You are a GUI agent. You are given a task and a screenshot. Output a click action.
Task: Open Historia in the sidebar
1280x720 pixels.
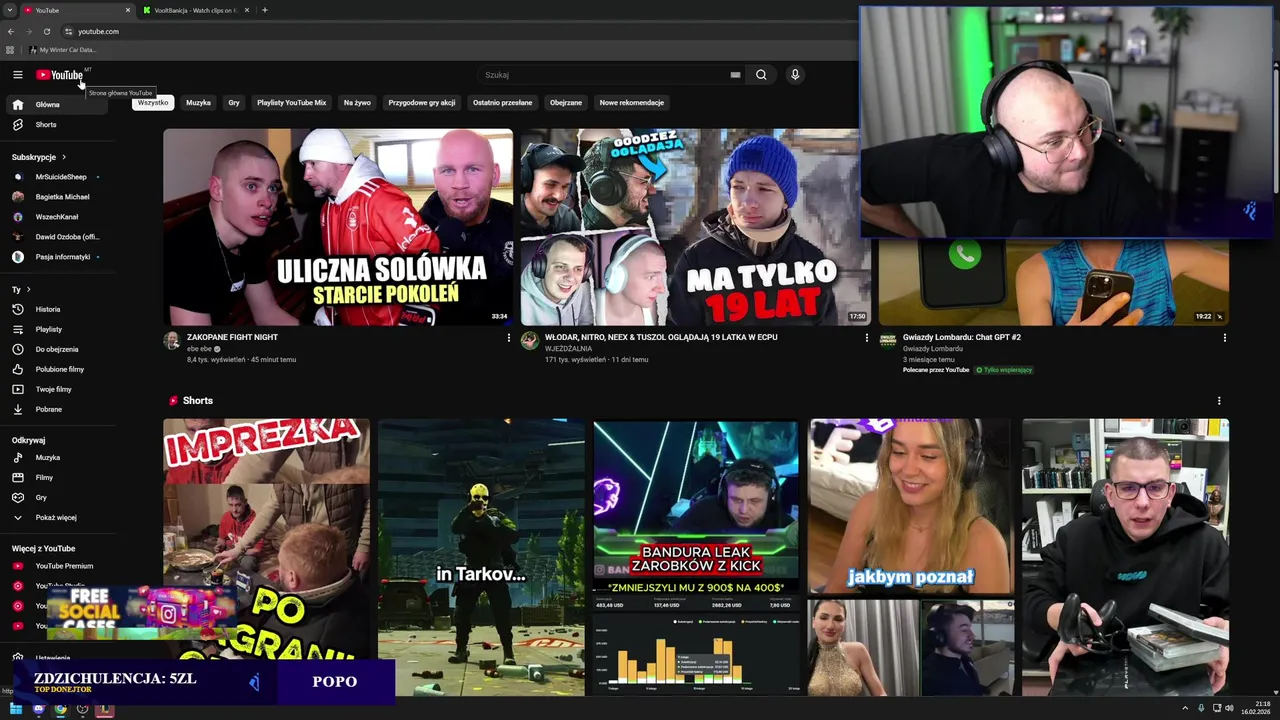58,309
